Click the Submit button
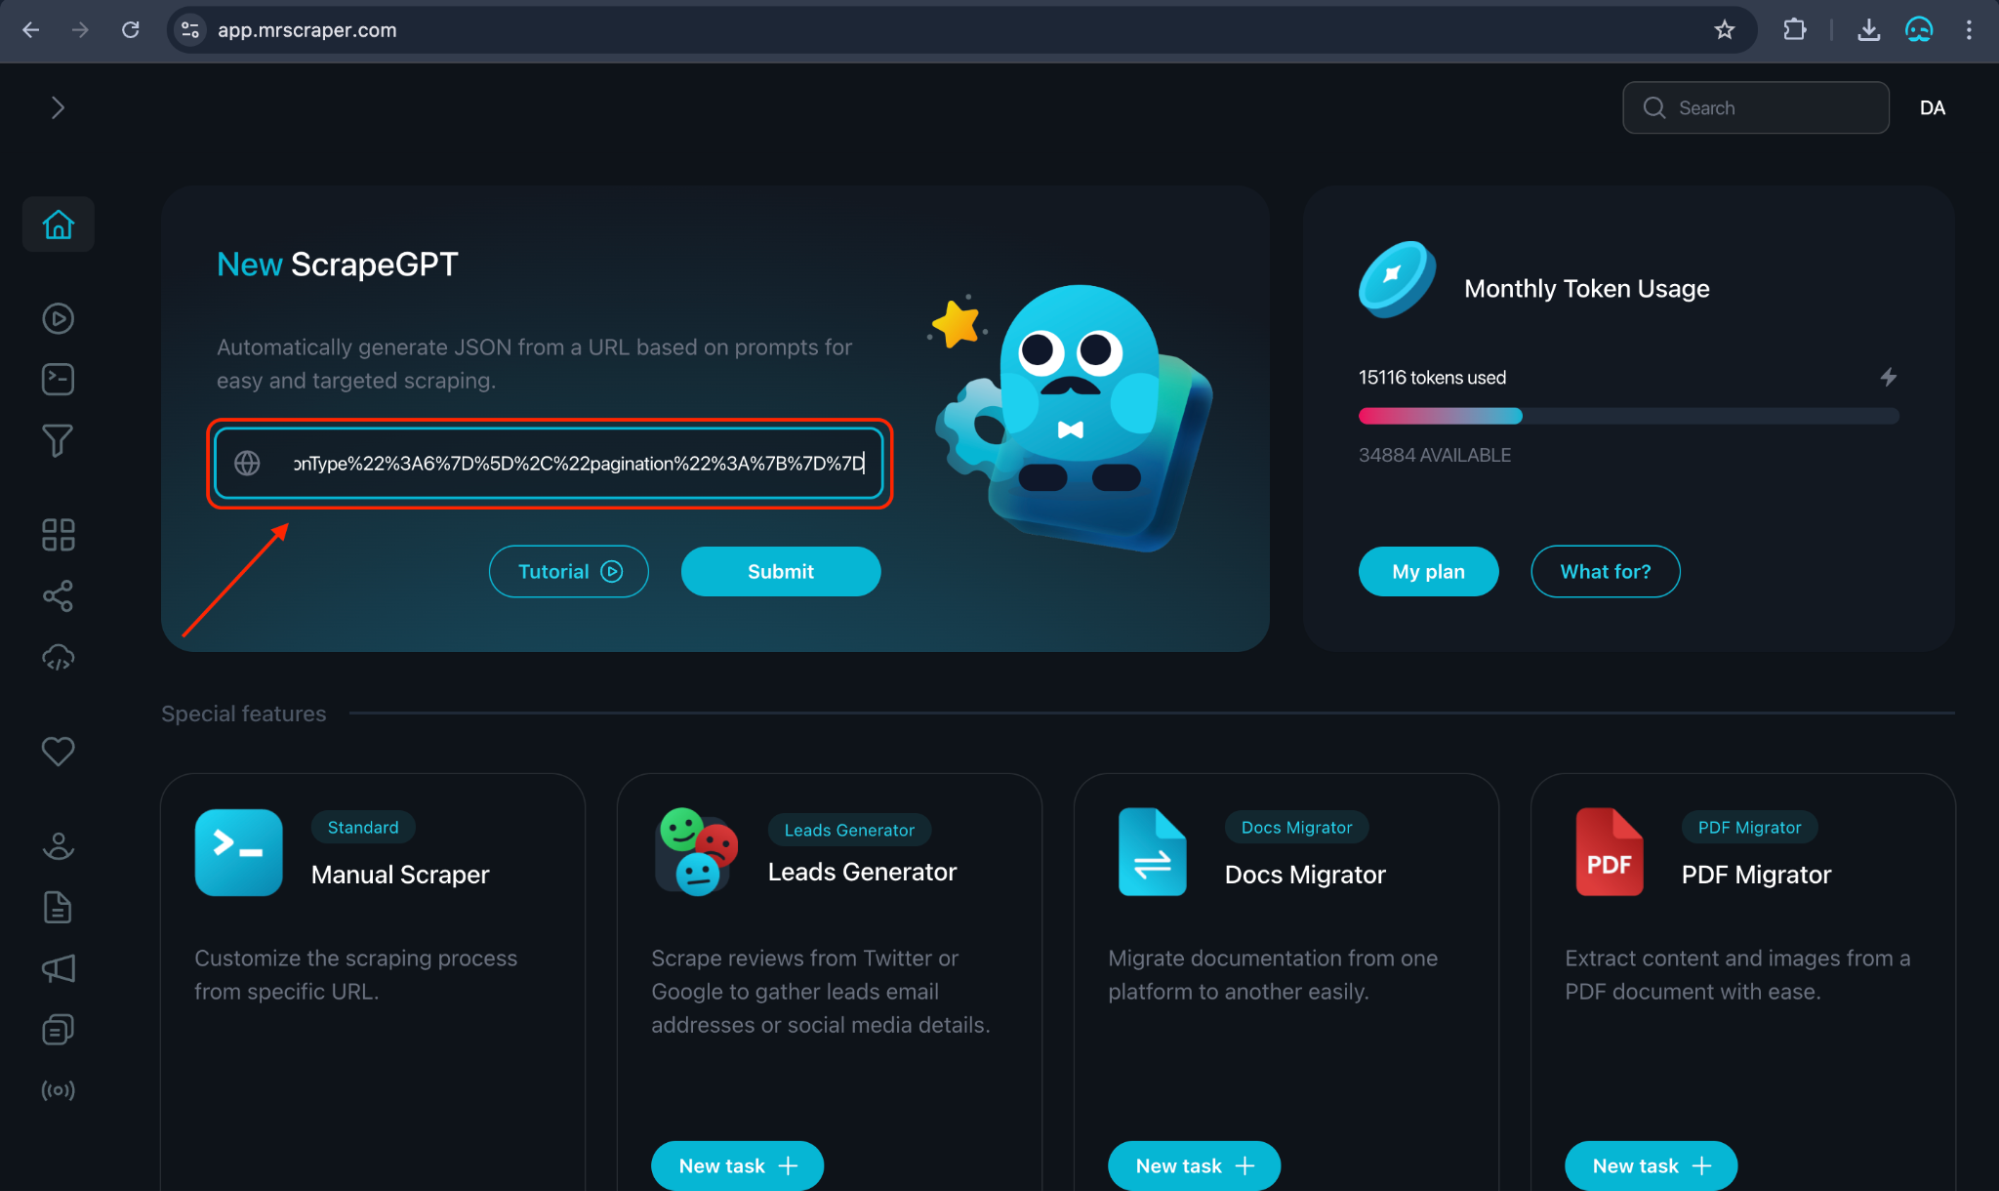Image resolution: width=1999 pixels, height=1191 pixels. coord(781,571)
